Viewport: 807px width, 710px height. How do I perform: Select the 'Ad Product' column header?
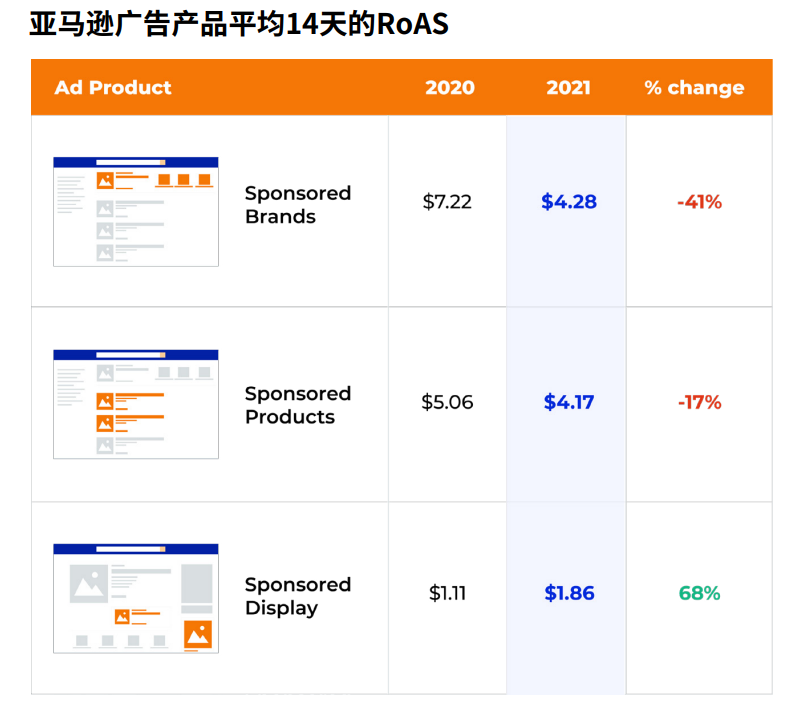(113, 87)
